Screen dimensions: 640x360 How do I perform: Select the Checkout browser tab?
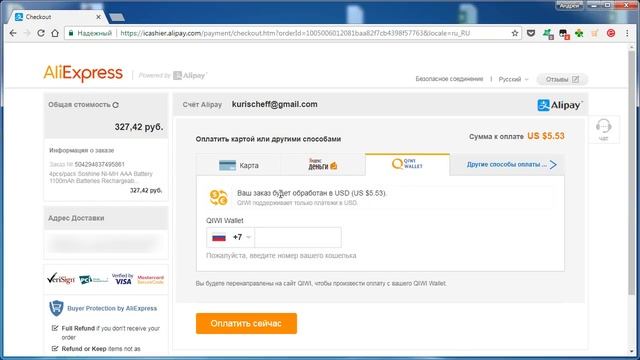point(57,17)
